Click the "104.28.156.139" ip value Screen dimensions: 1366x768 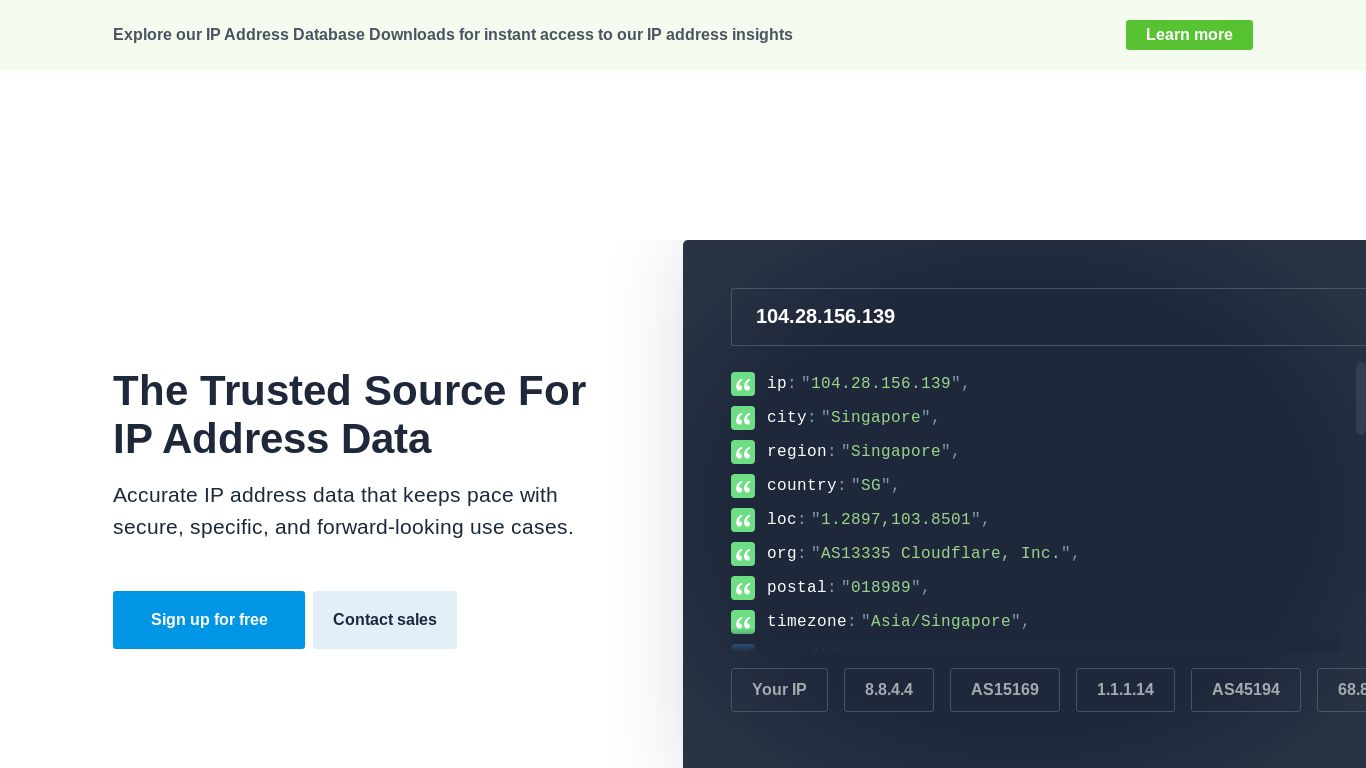(881, 384)
